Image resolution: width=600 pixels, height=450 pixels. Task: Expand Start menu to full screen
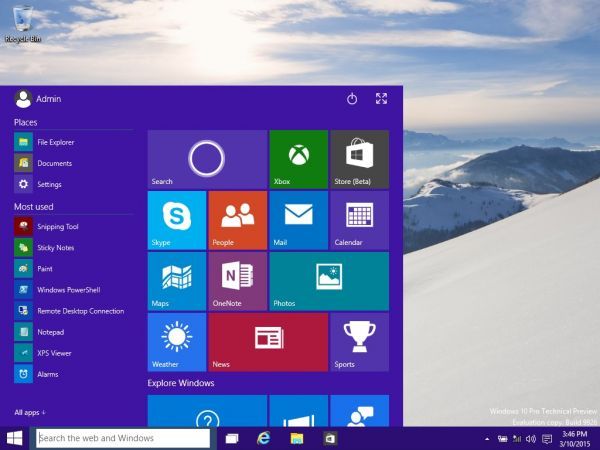click(381, 98)
